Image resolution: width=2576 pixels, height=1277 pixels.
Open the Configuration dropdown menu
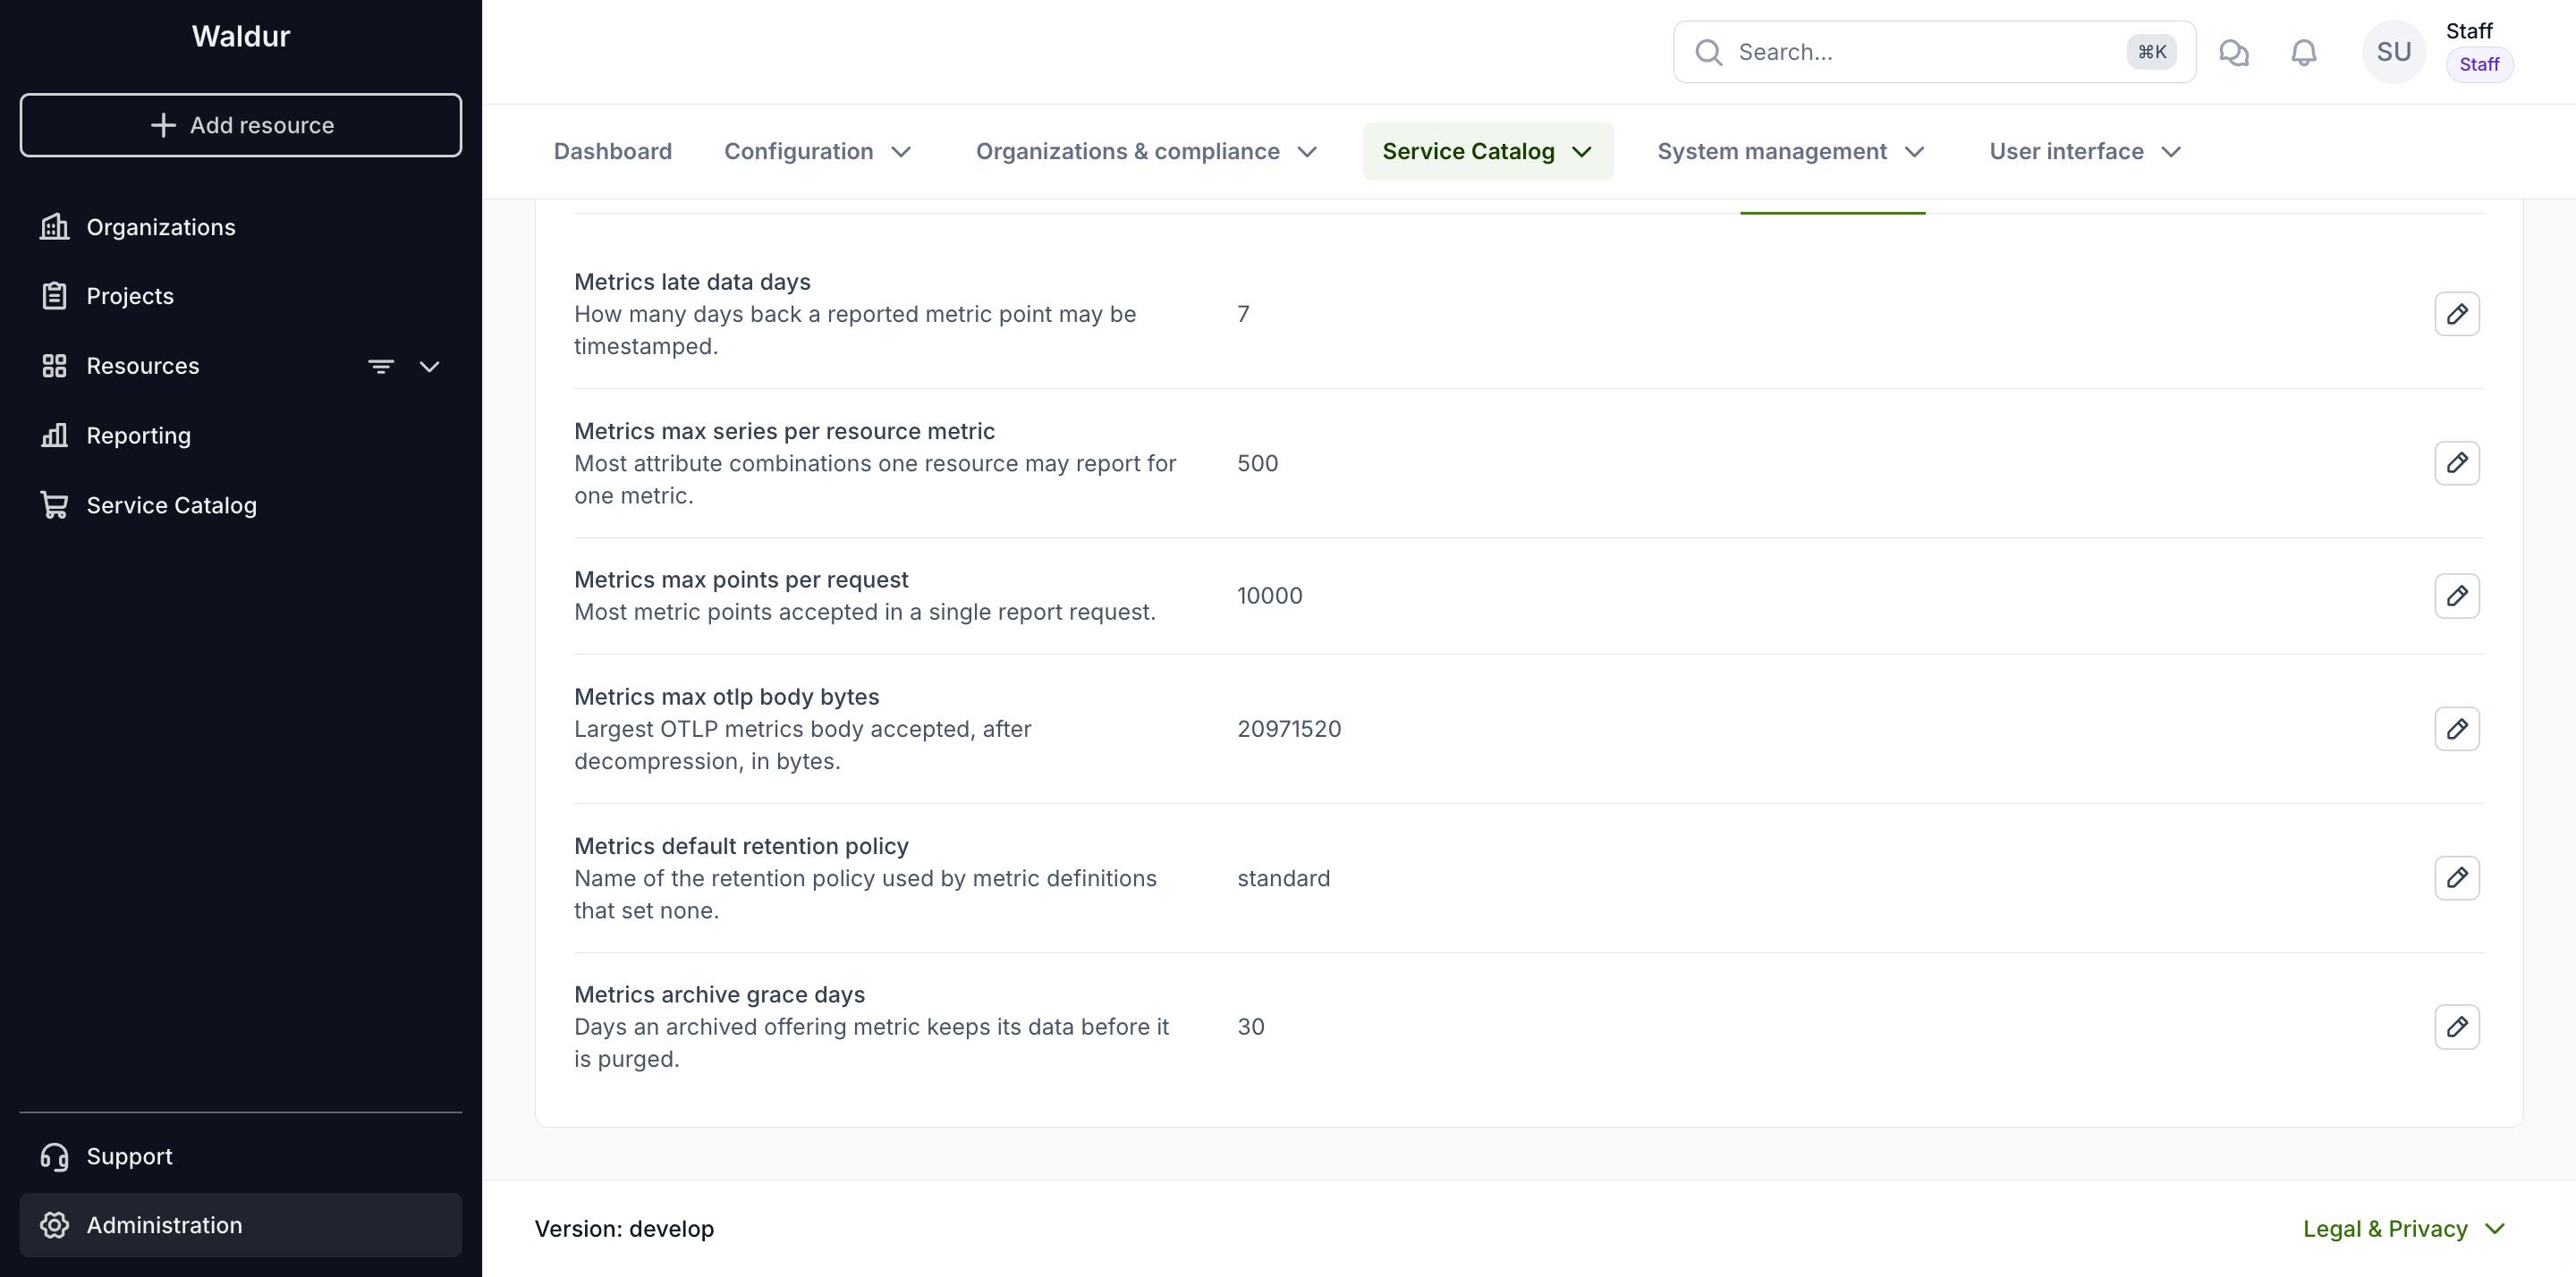pos(817,152)
